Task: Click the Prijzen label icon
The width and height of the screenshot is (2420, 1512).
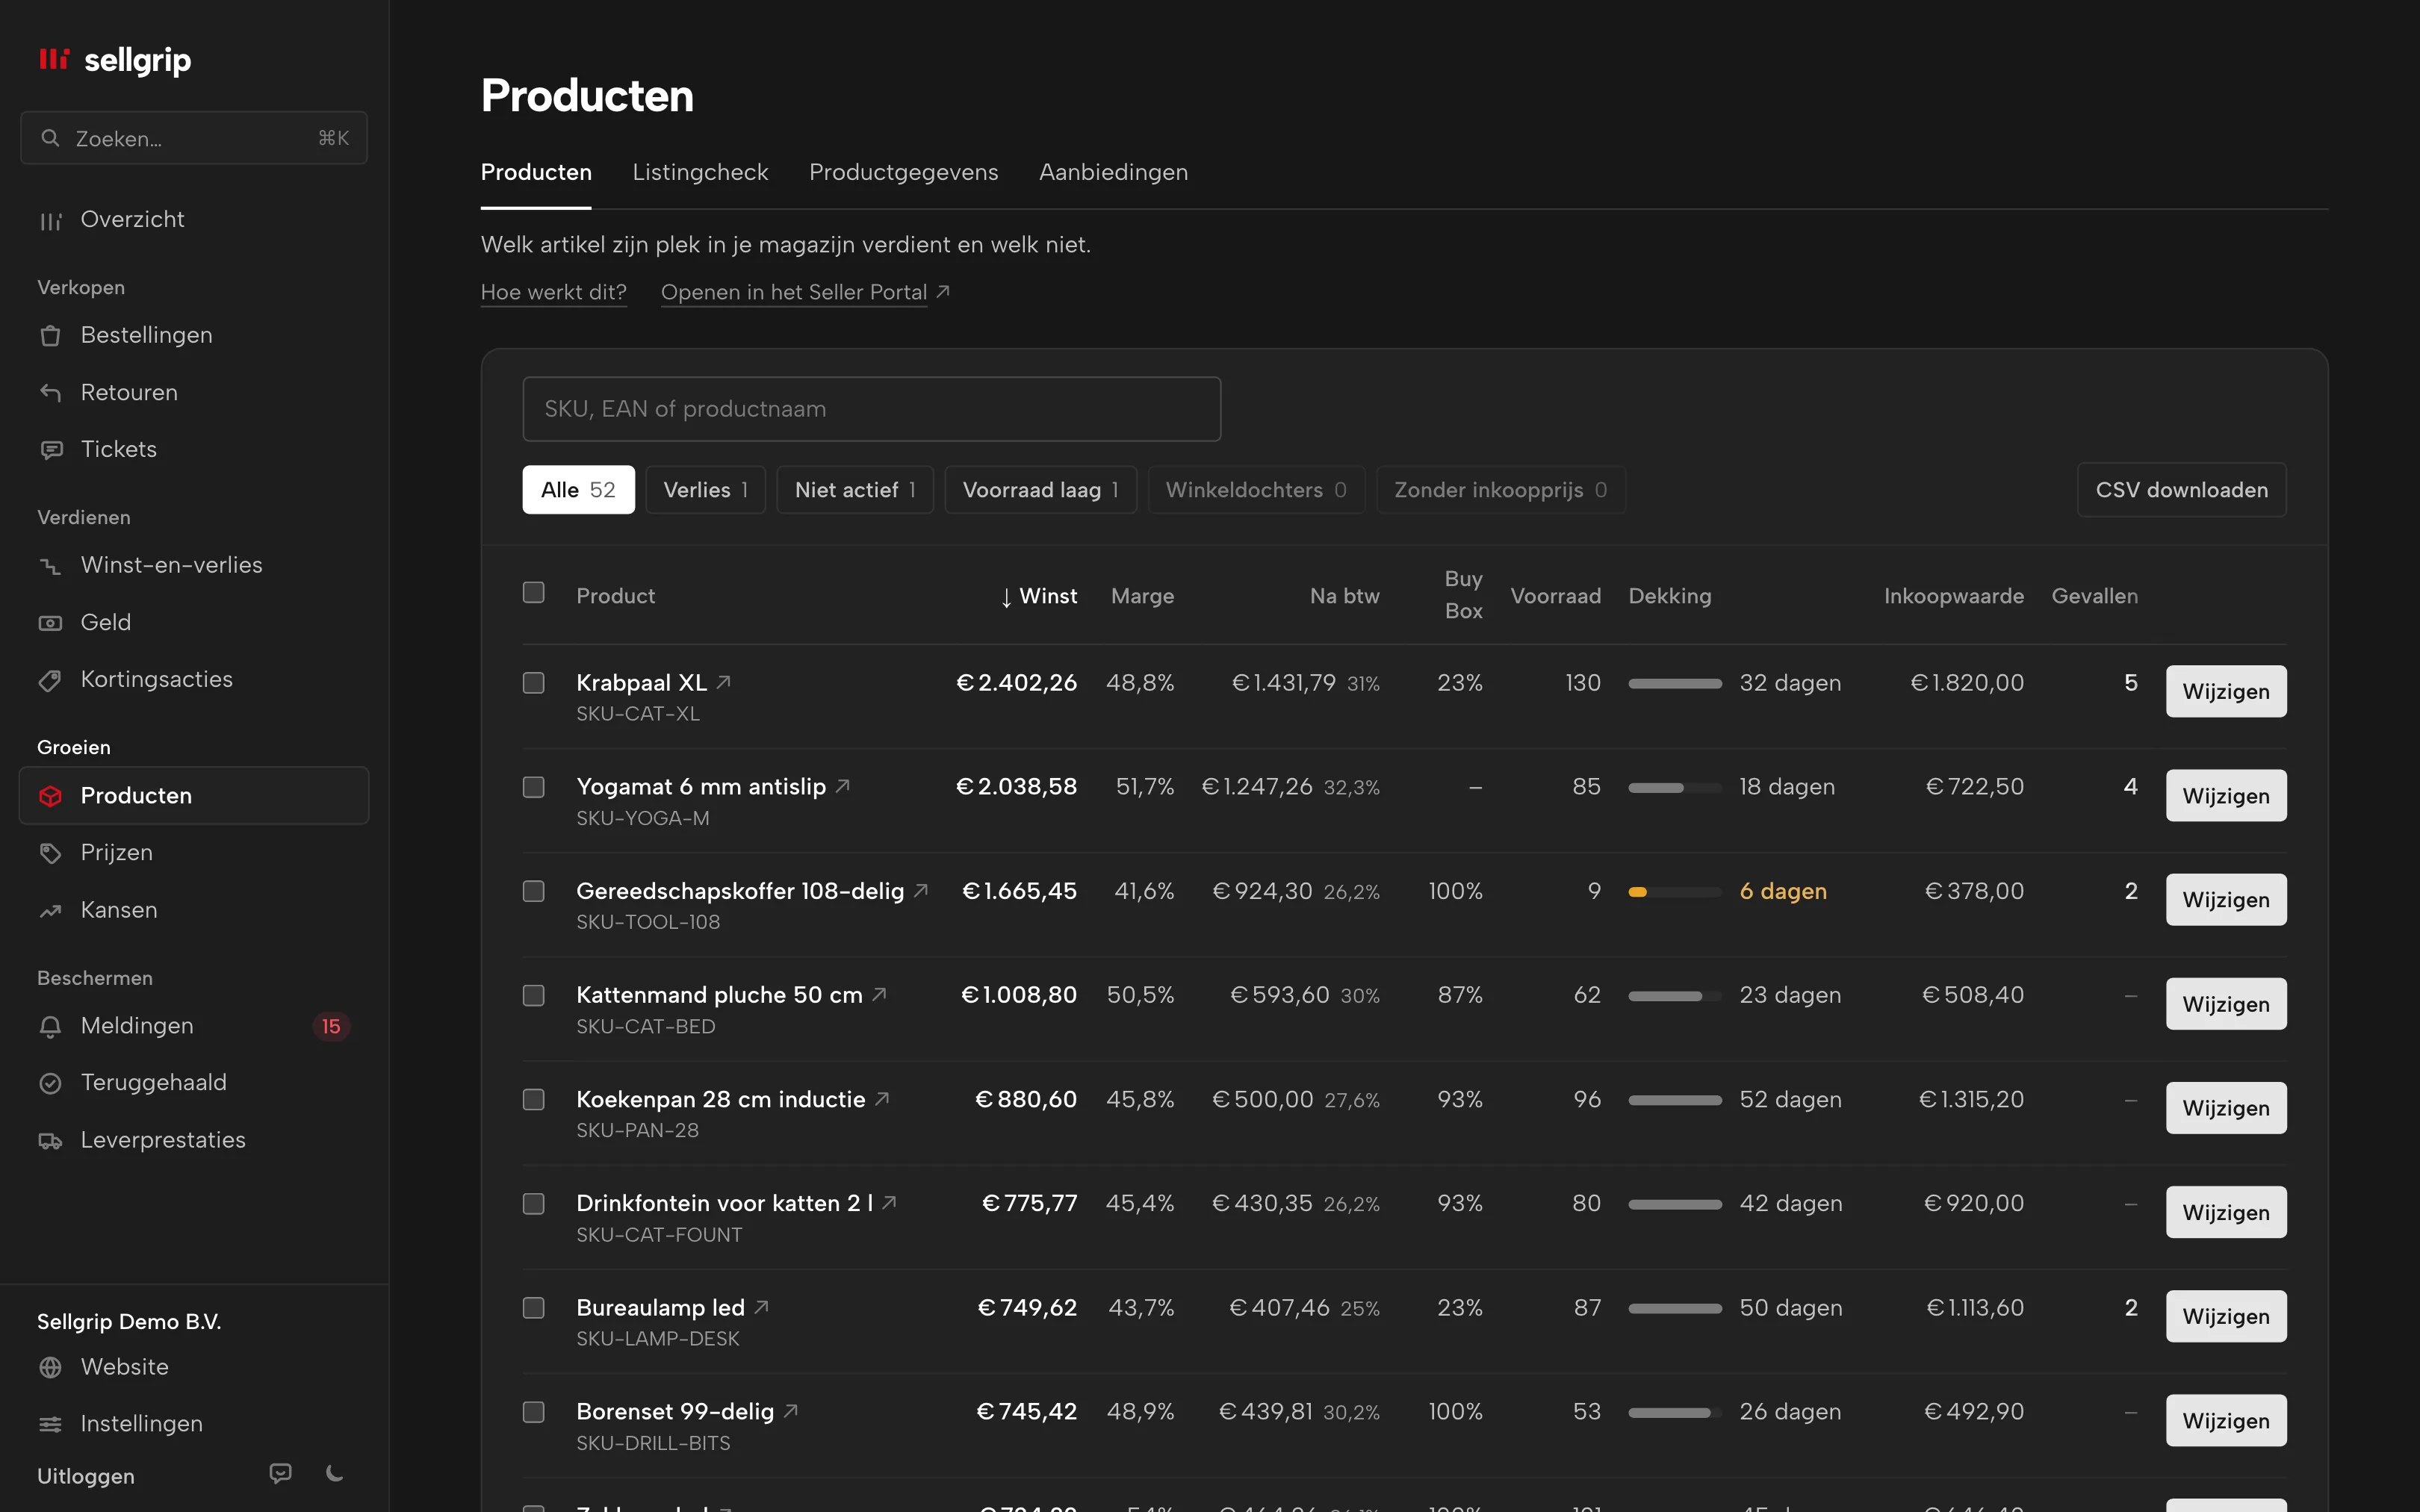Action: (x=50, y=853)
